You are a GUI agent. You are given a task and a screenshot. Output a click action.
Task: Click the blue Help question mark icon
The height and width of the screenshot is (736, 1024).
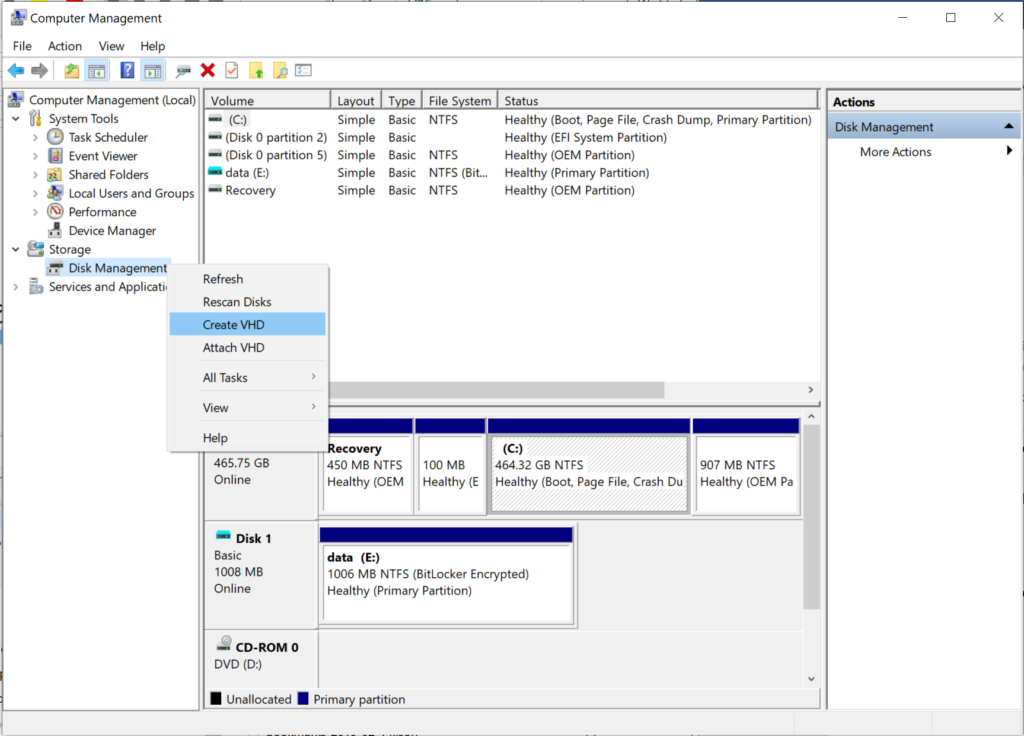tap(127, 71)
